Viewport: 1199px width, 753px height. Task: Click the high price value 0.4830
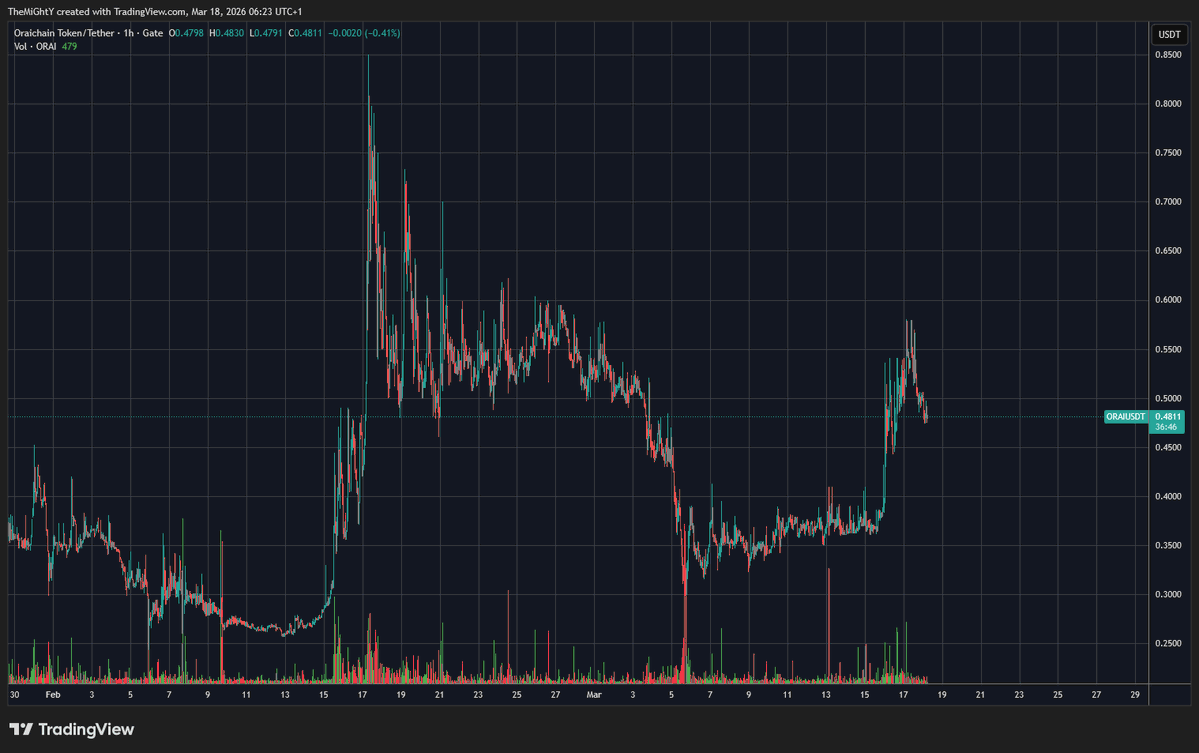[229, 33]
